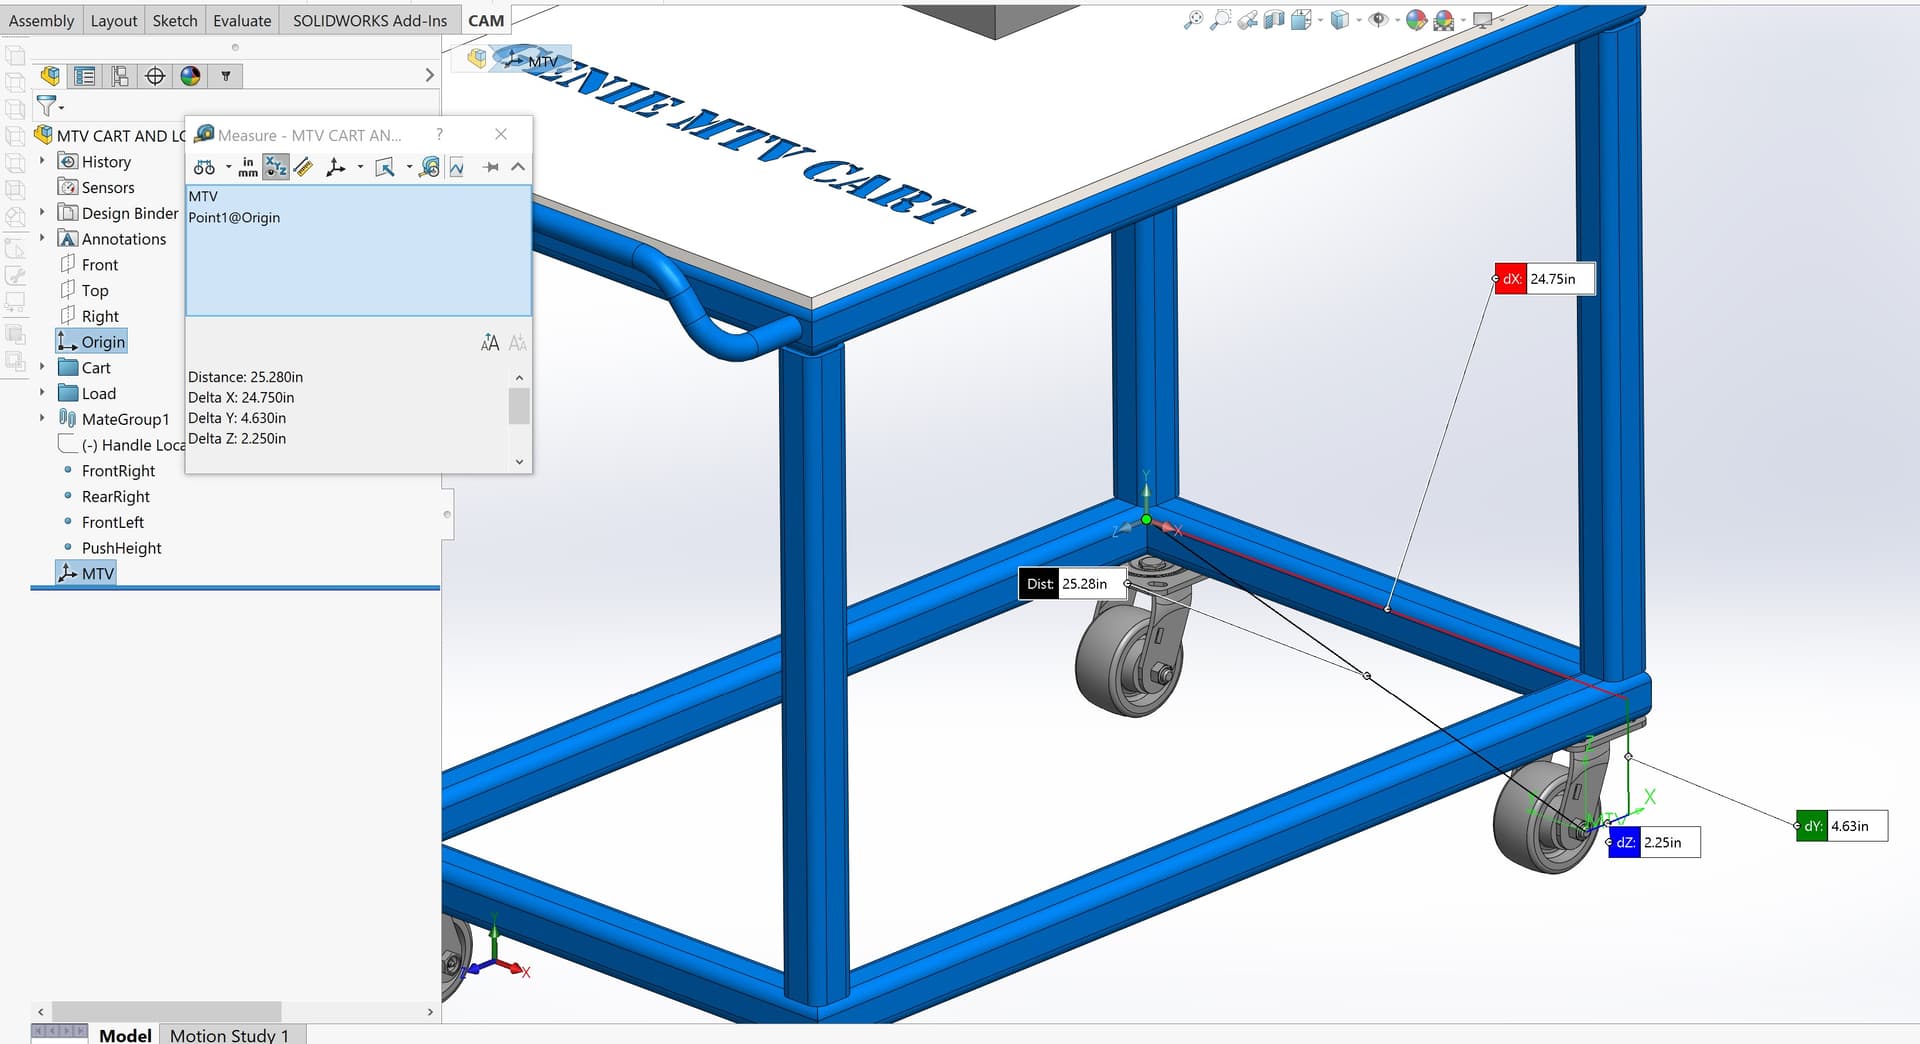
Task: Open Hide/Show Items dropdown arrow
Action: click(1397, 20)
